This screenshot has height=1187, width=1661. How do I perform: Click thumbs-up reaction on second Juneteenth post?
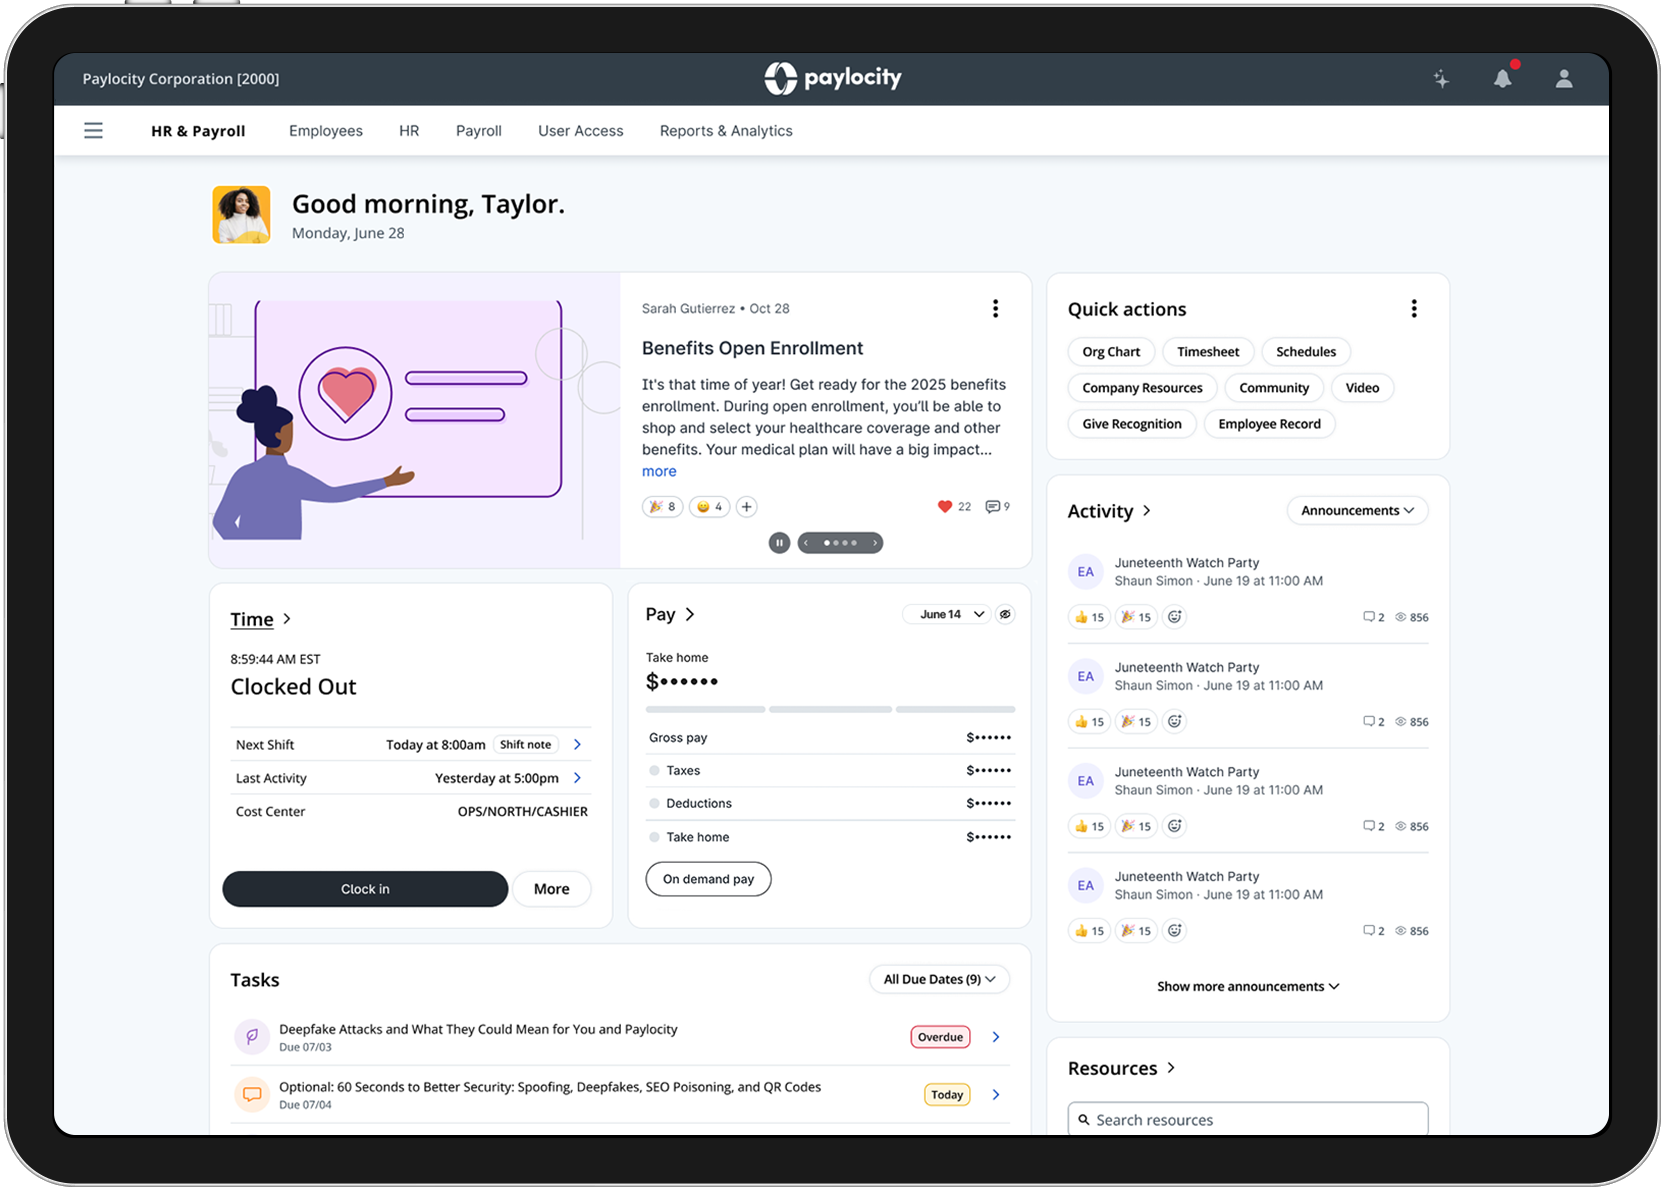[1089, 722]
